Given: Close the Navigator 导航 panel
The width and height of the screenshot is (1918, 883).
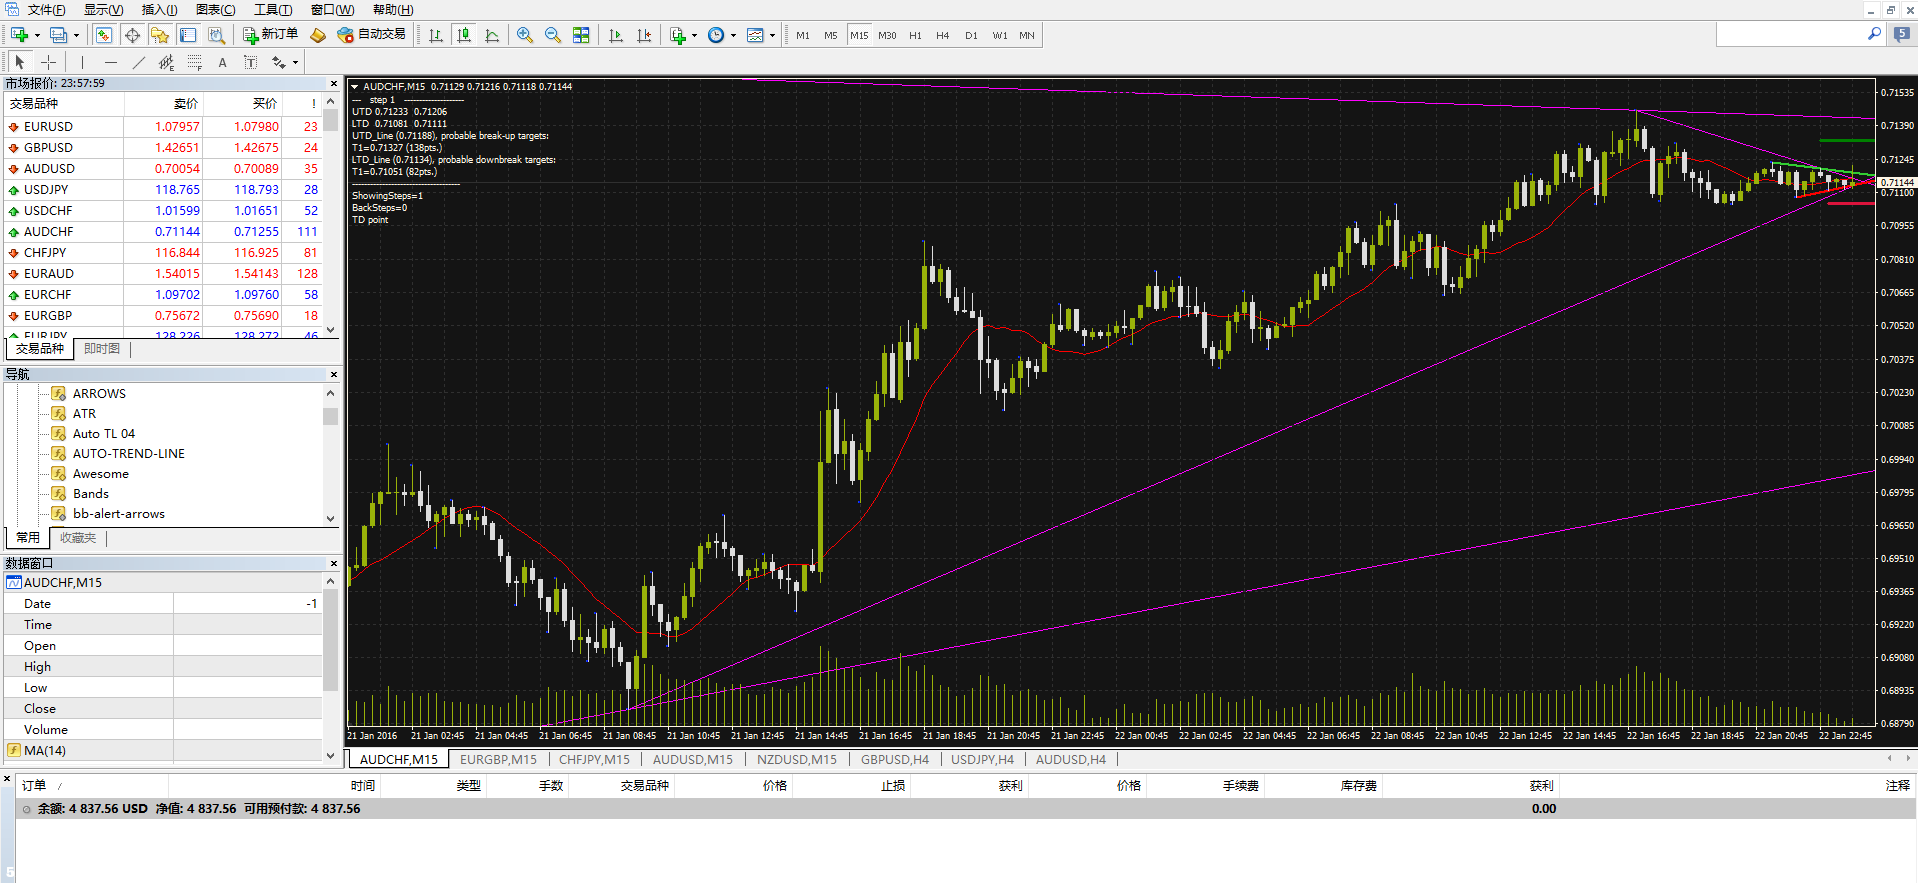Looking at the screenshot, I should point(334,375).
